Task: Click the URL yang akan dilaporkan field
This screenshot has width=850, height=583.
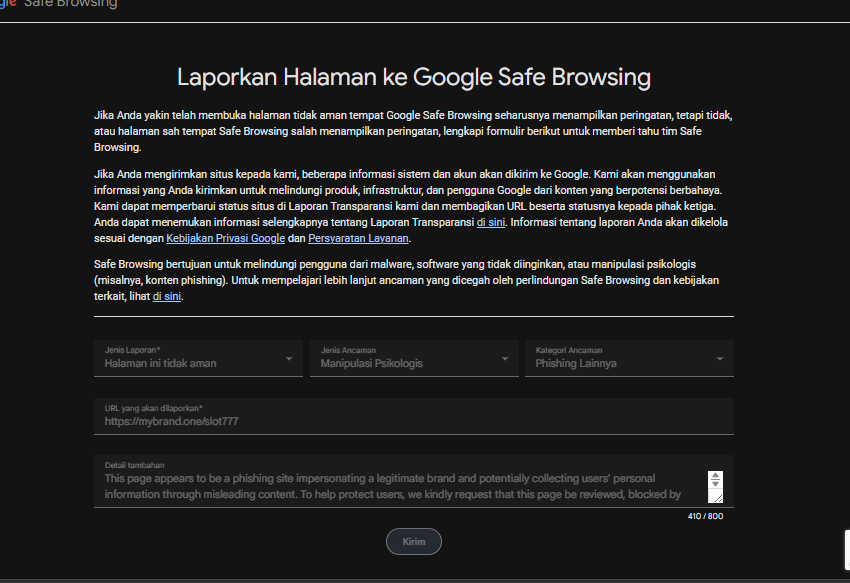Action: tap(414, 416)
